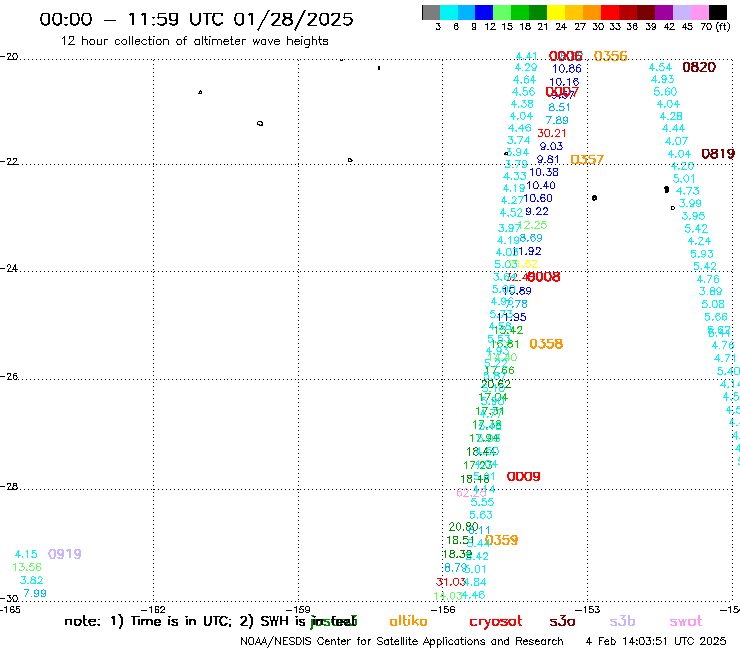This screenshot has height=650, width=740.
Task: Click the subtitle "12 hour collection of altimeter wave heights"
Action: tap(194, 41)
